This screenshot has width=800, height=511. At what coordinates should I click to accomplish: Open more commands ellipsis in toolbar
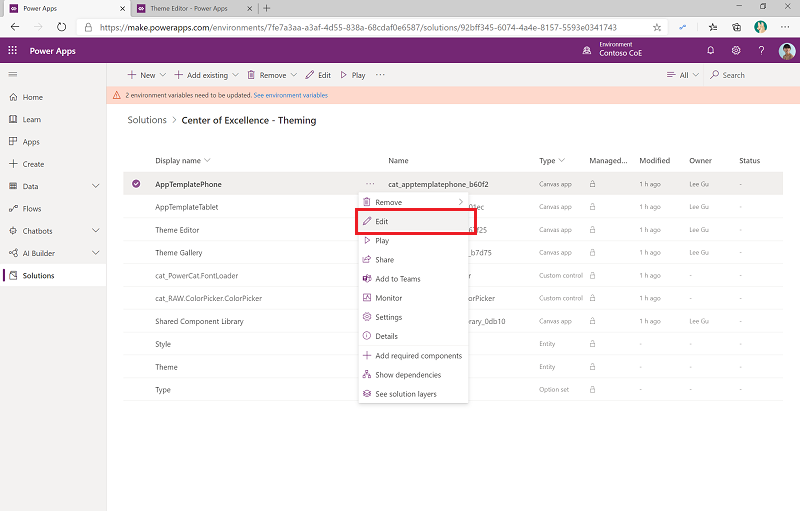click(x=380, y=75)
